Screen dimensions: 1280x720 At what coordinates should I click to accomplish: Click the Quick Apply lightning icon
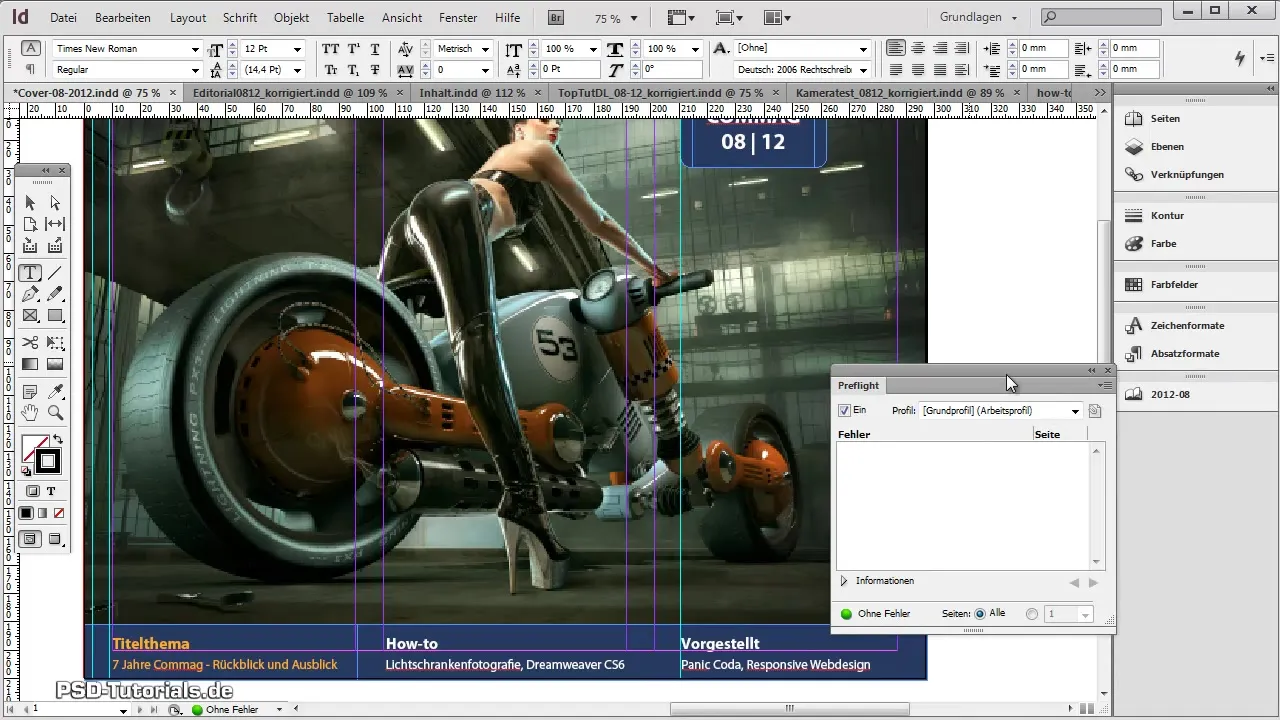click(x=1241, y=58)
